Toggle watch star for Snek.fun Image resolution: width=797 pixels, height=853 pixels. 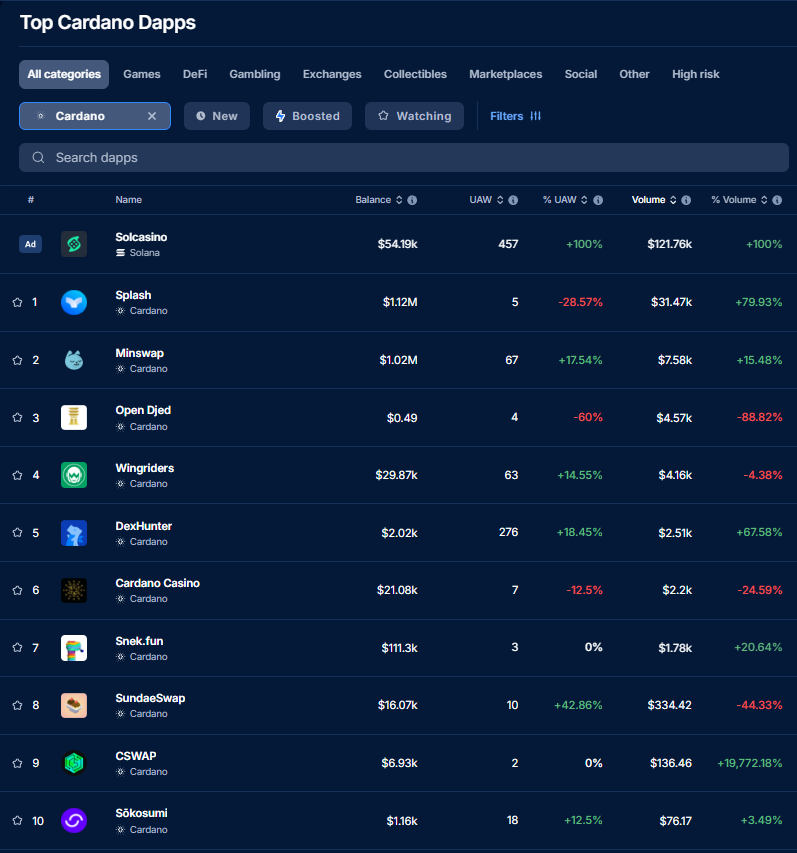click(x=17, y=648)
